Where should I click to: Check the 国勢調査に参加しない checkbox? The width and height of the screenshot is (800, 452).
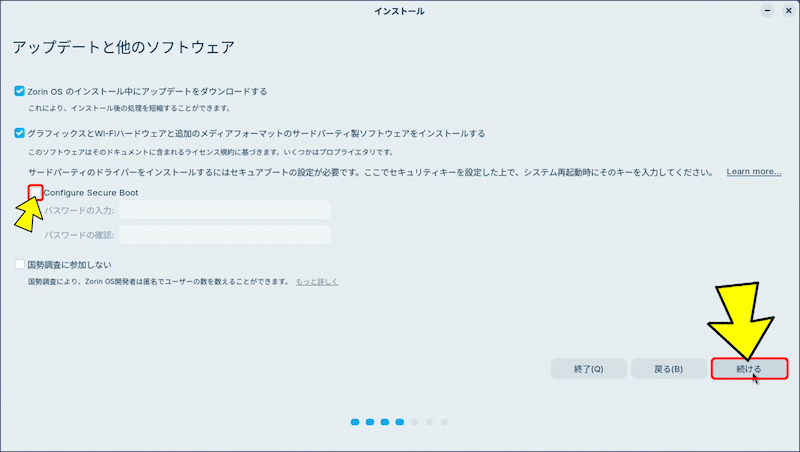coord(20,265)
